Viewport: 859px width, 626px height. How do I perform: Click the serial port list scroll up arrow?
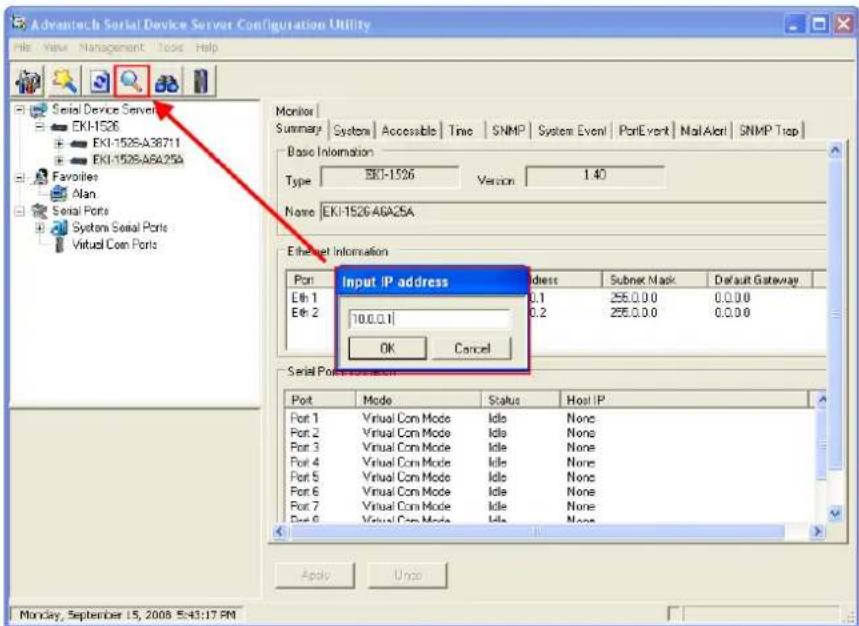point(822,400)
